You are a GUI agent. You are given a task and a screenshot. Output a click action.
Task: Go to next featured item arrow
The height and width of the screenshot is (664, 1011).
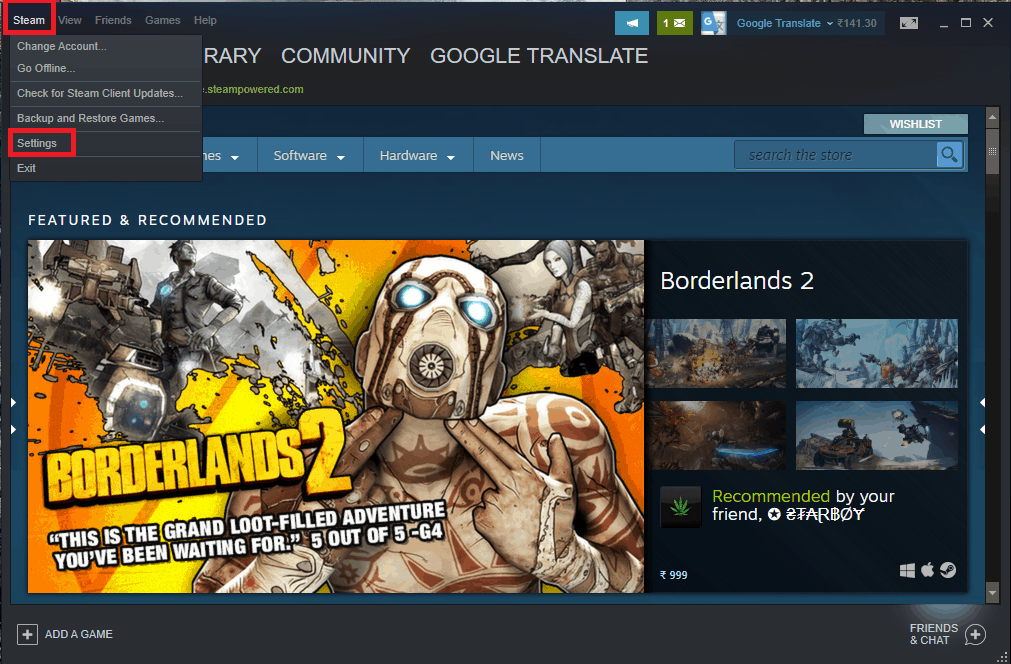click(x=983, y=416)
